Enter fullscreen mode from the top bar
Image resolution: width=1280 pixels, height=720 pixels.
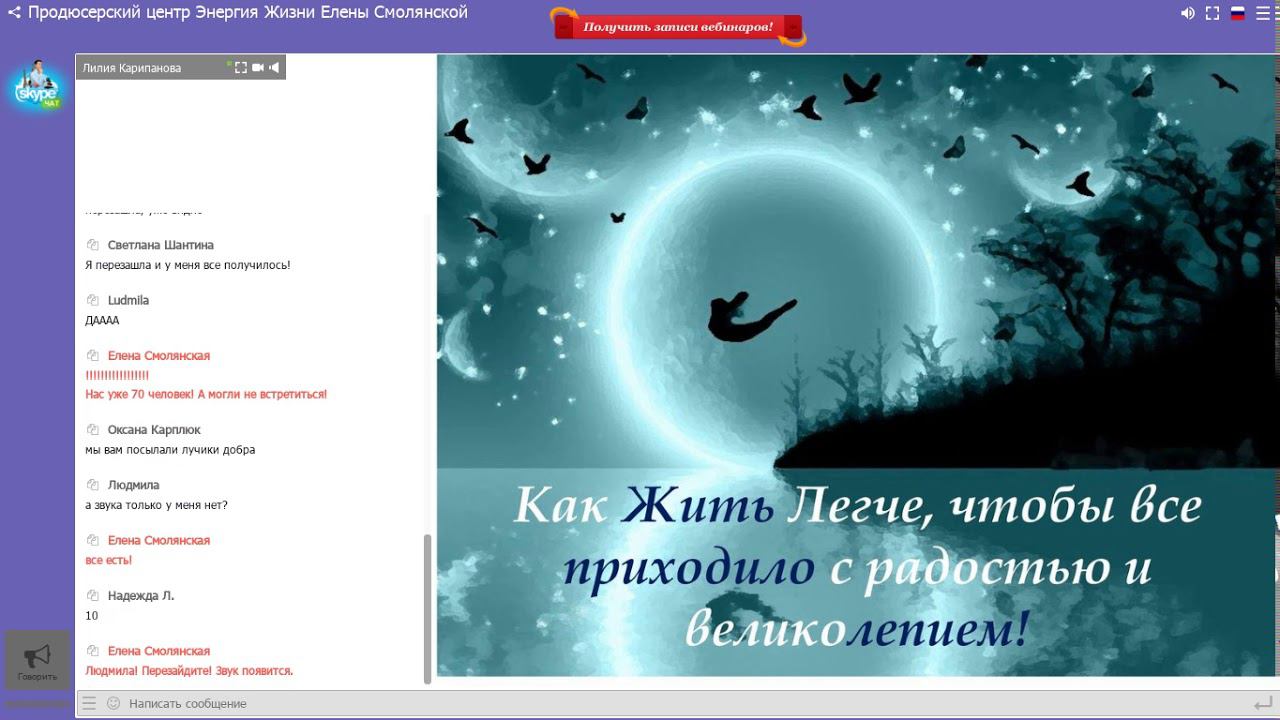(x=1212, y=13)
